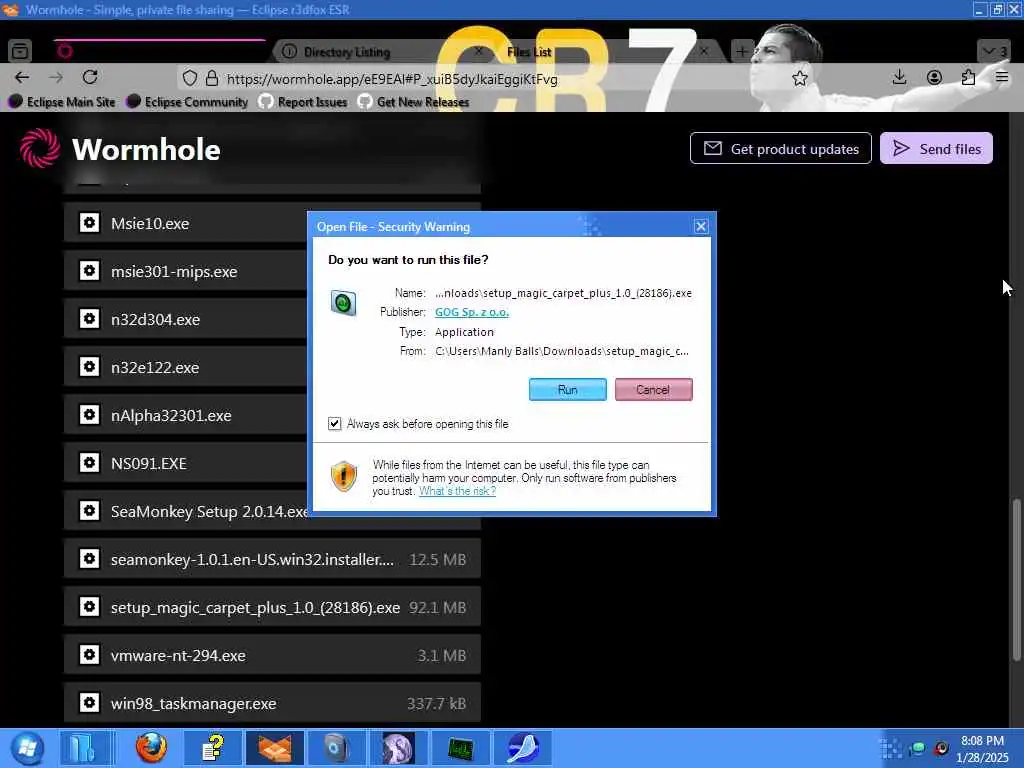This screenshot has width=1024, height=768.
Task: Reload the page with refresh icon
Action: click(x=90, y=77)
